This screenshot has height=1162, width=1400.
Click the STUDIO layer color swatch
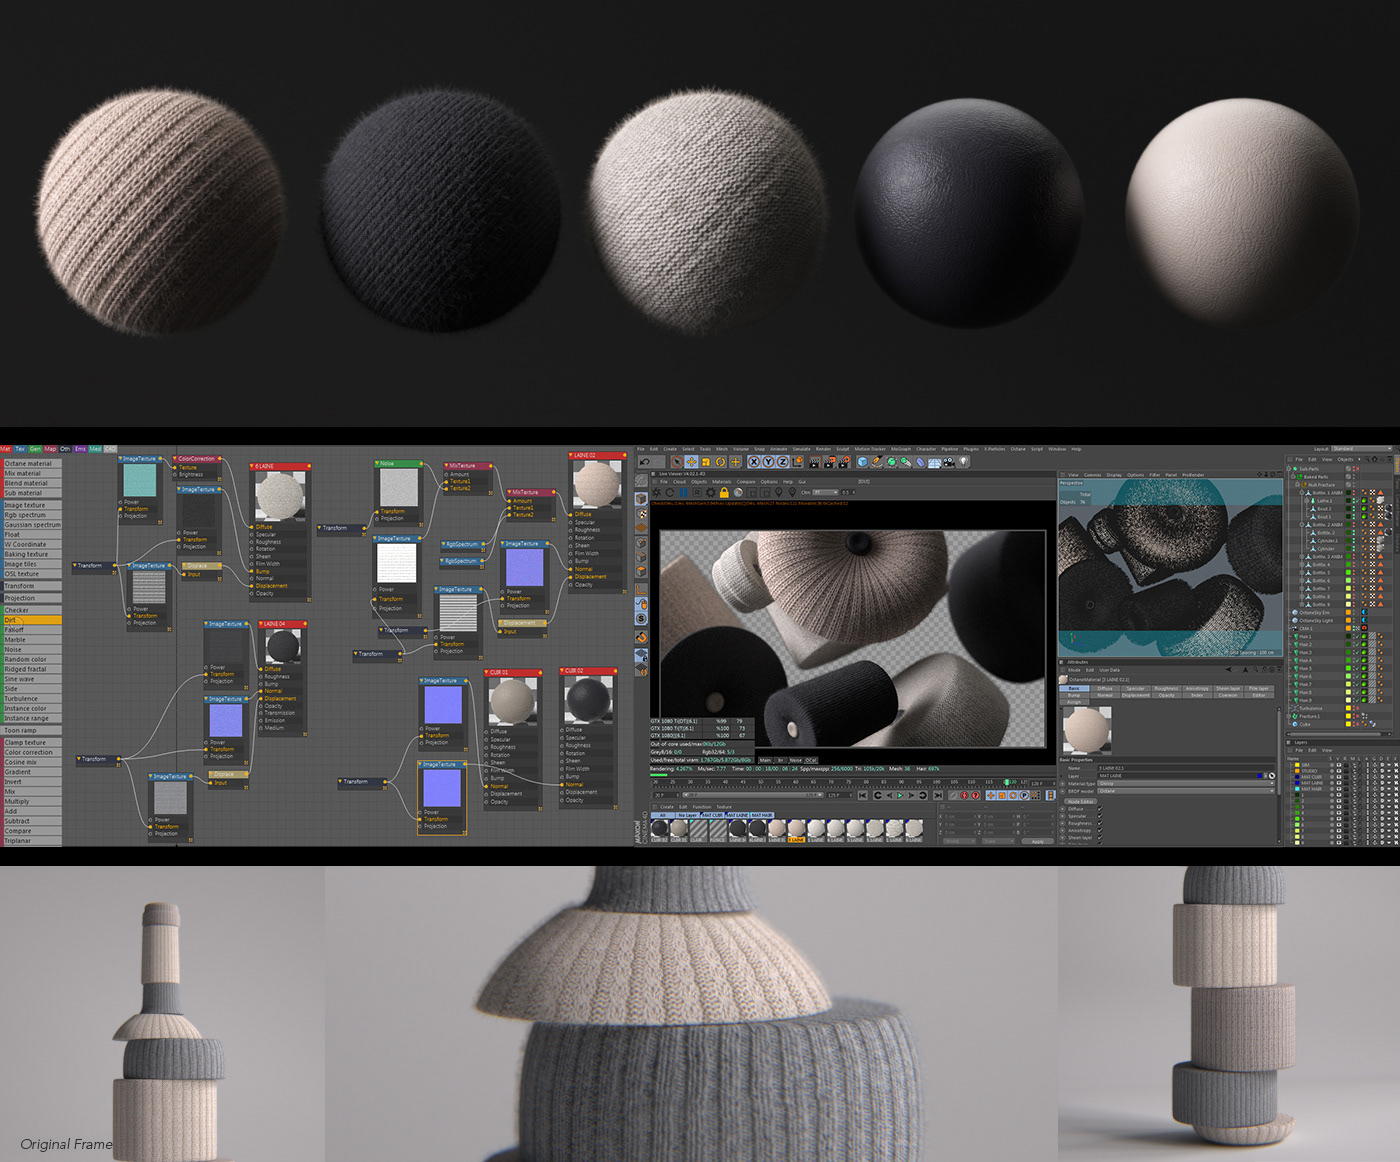click(1297, 771)
